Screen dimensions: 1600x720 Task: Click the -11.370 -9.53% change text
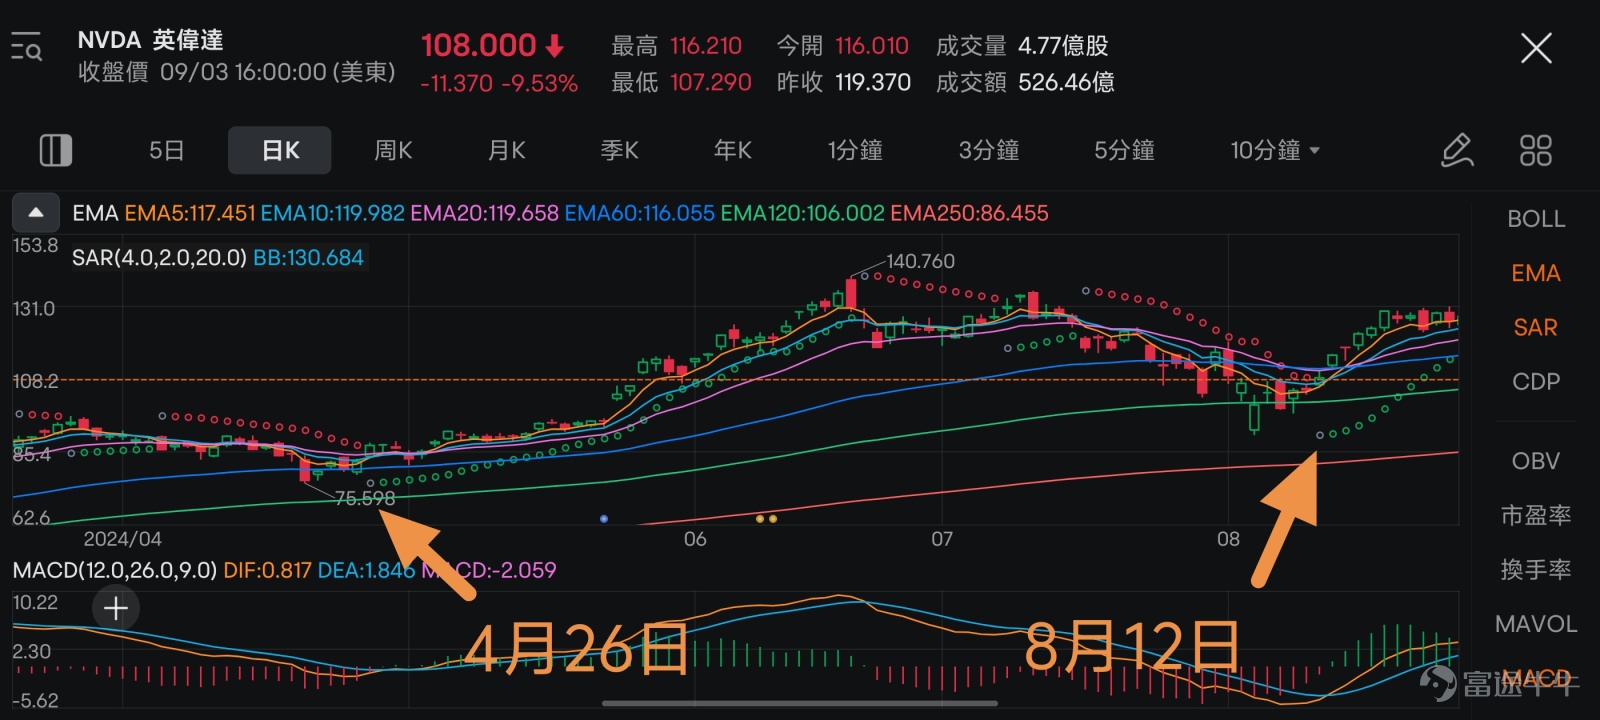click(499, 83)
